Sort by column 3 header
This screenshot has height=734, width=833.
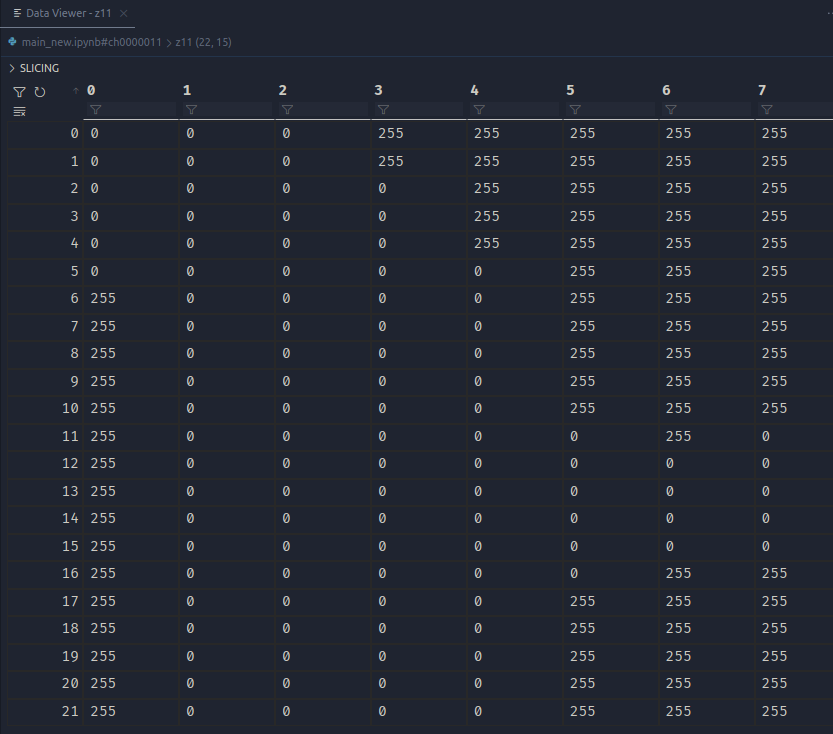click(378, 90)
